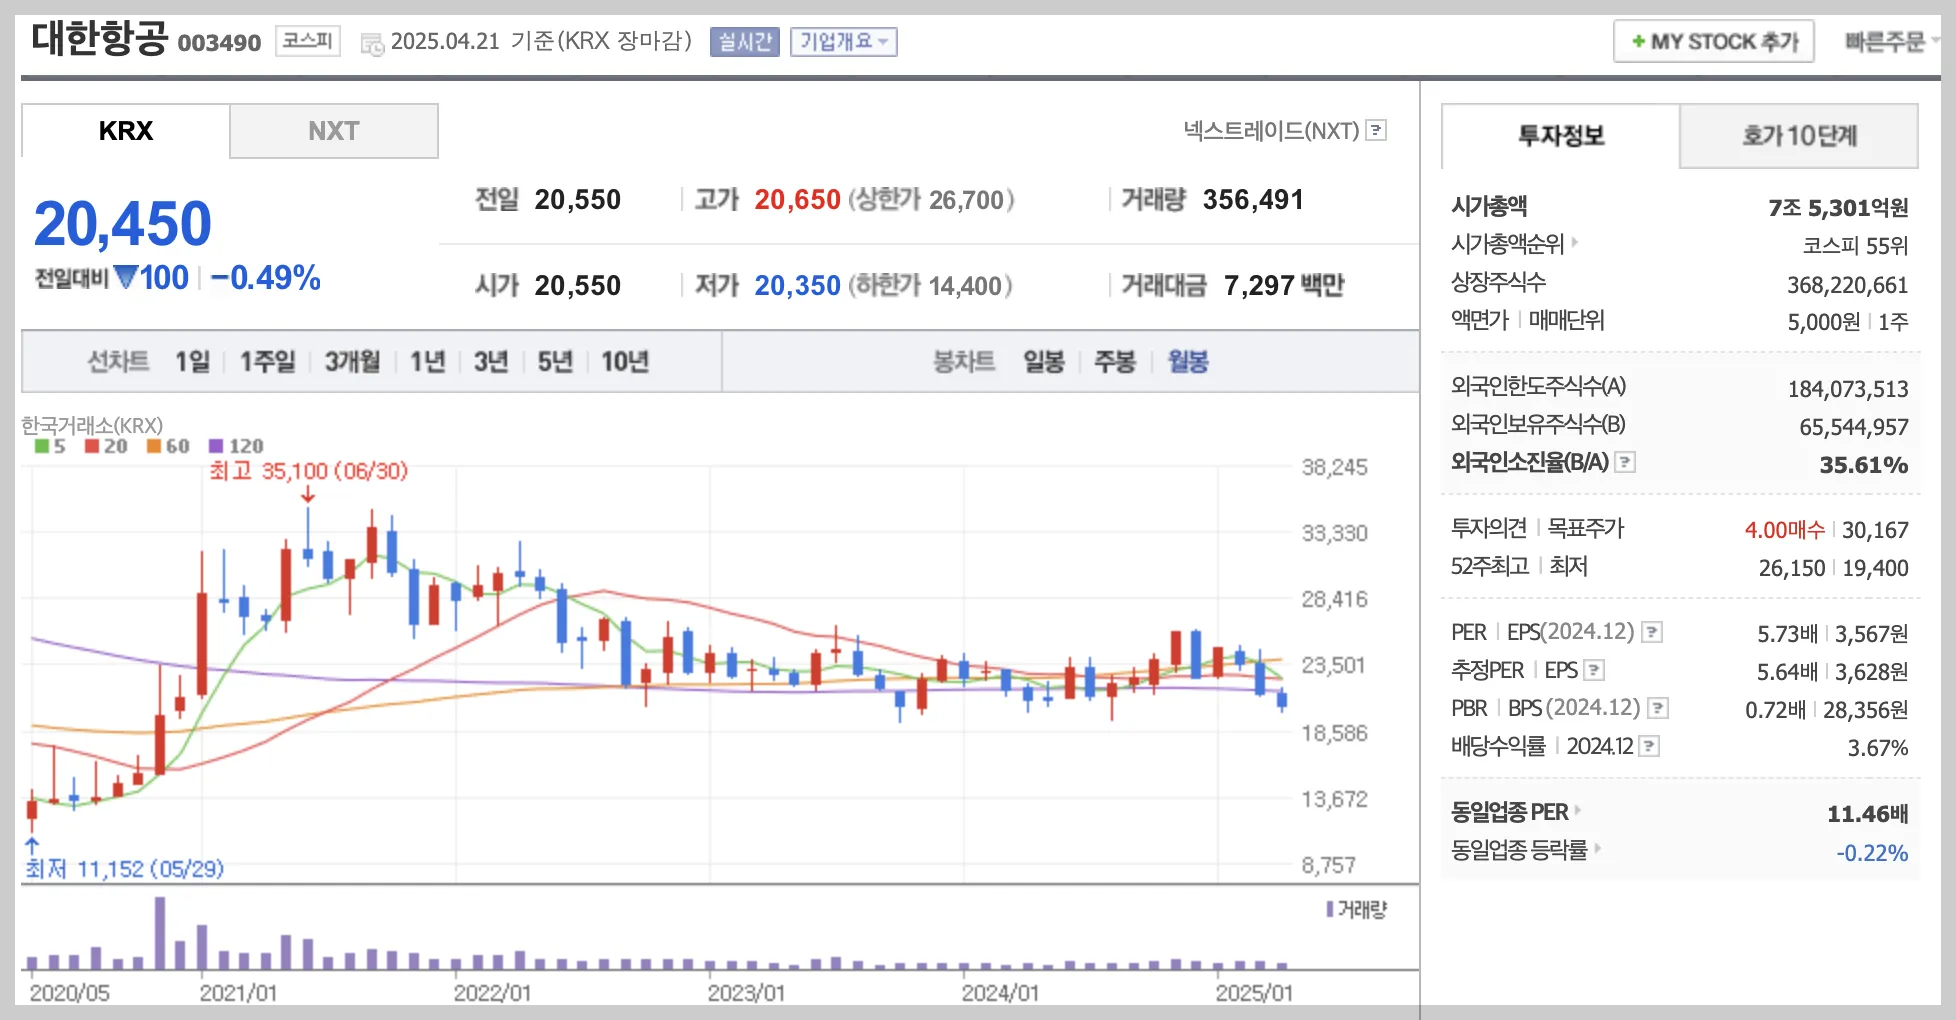Show the 3개월 line chart
Screen dimensions: 1956x1020
click(352, 361)
